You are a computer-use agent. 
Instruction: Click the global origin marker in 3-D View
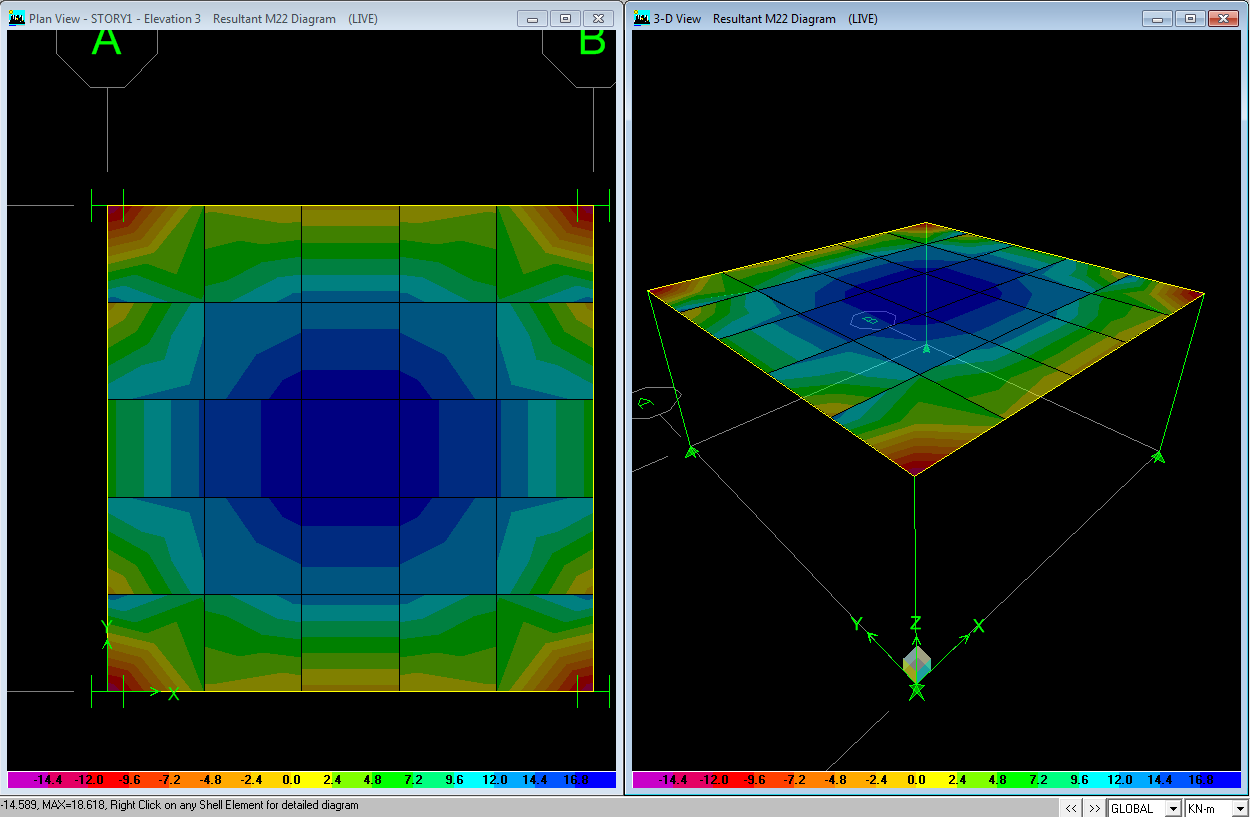(916, 662)
